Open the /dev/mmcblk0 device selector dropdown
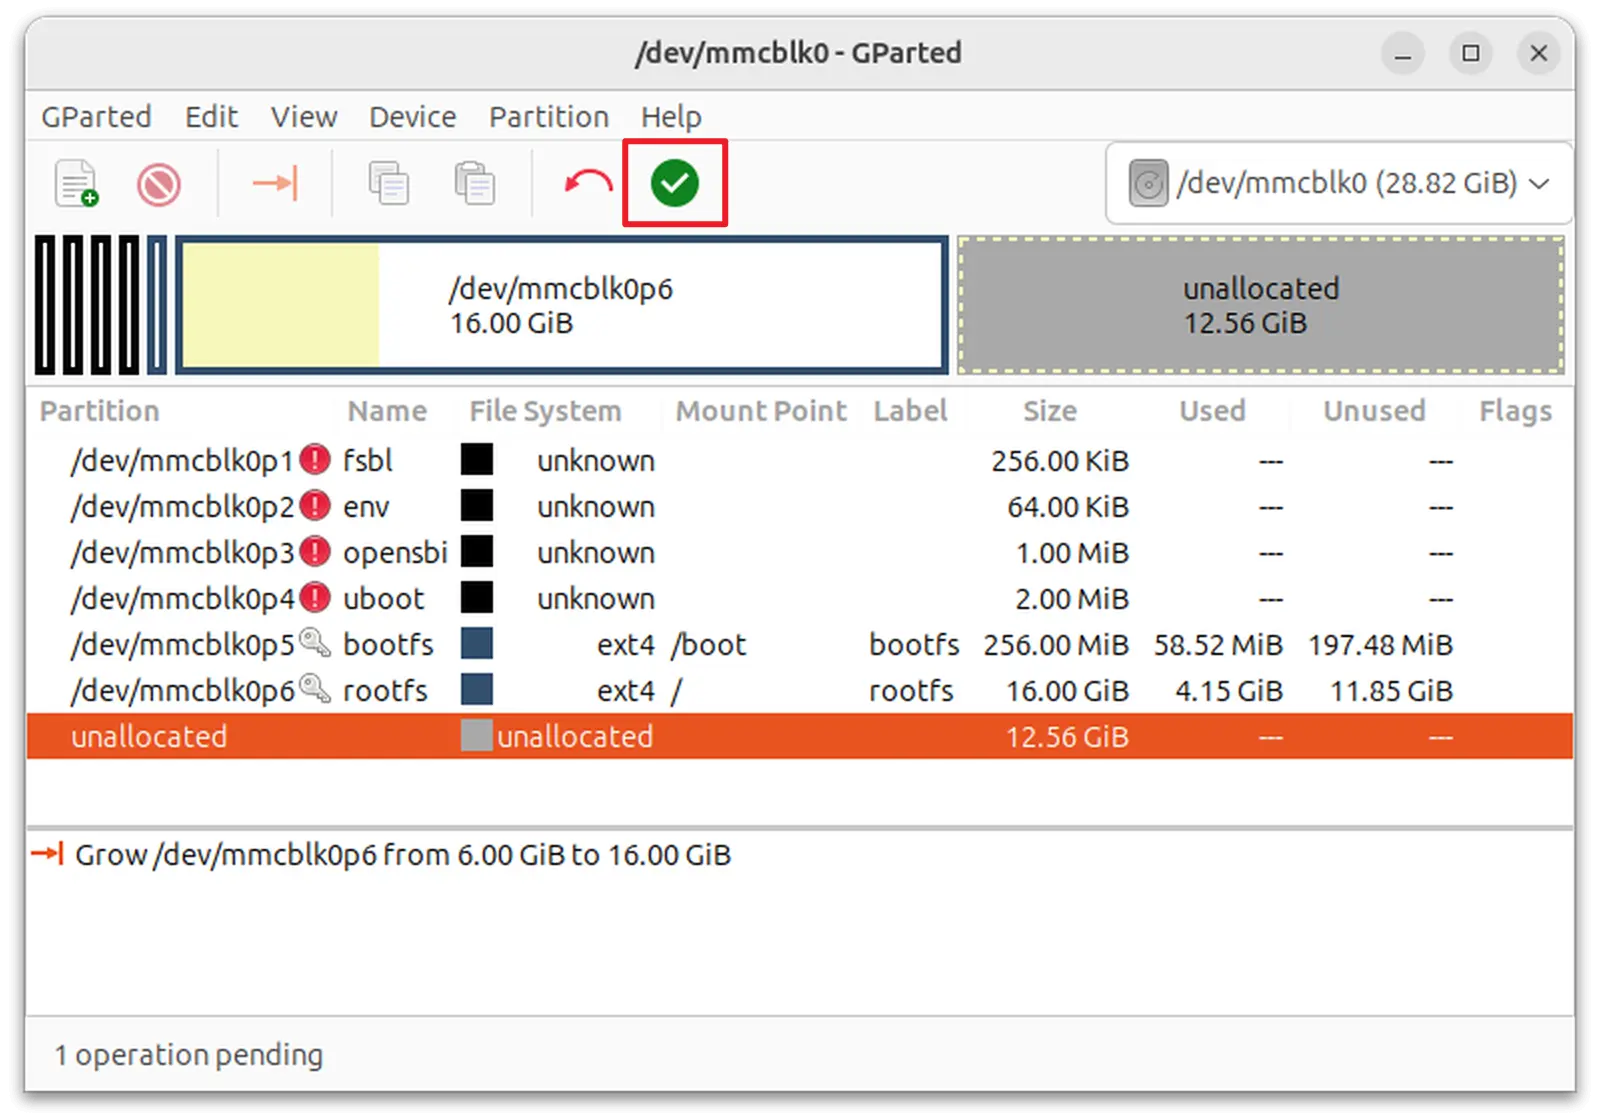Image resolution: width=1600 pixels, height=1120 pixels. coord(1339,184)
